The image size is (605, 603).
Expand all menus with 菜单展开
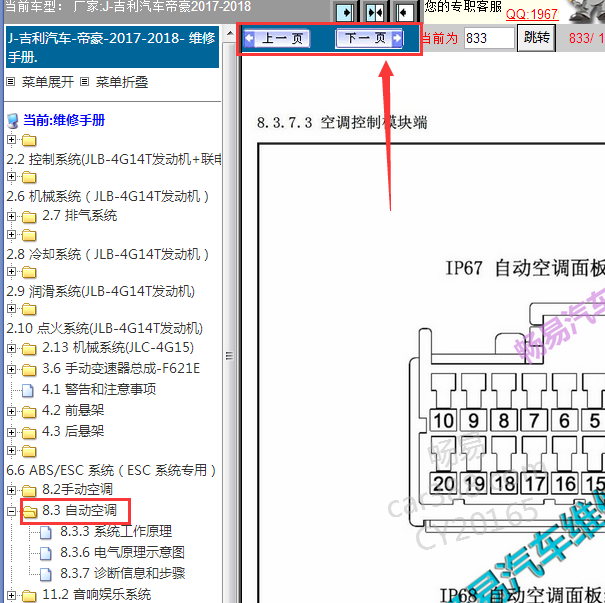(x=47, y=82)
